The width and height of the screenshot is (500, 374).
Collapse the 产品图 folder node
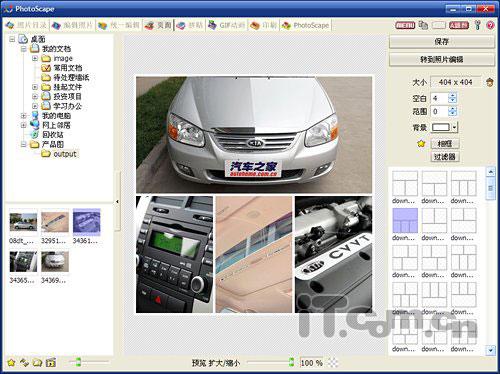(x=24, y=145)
